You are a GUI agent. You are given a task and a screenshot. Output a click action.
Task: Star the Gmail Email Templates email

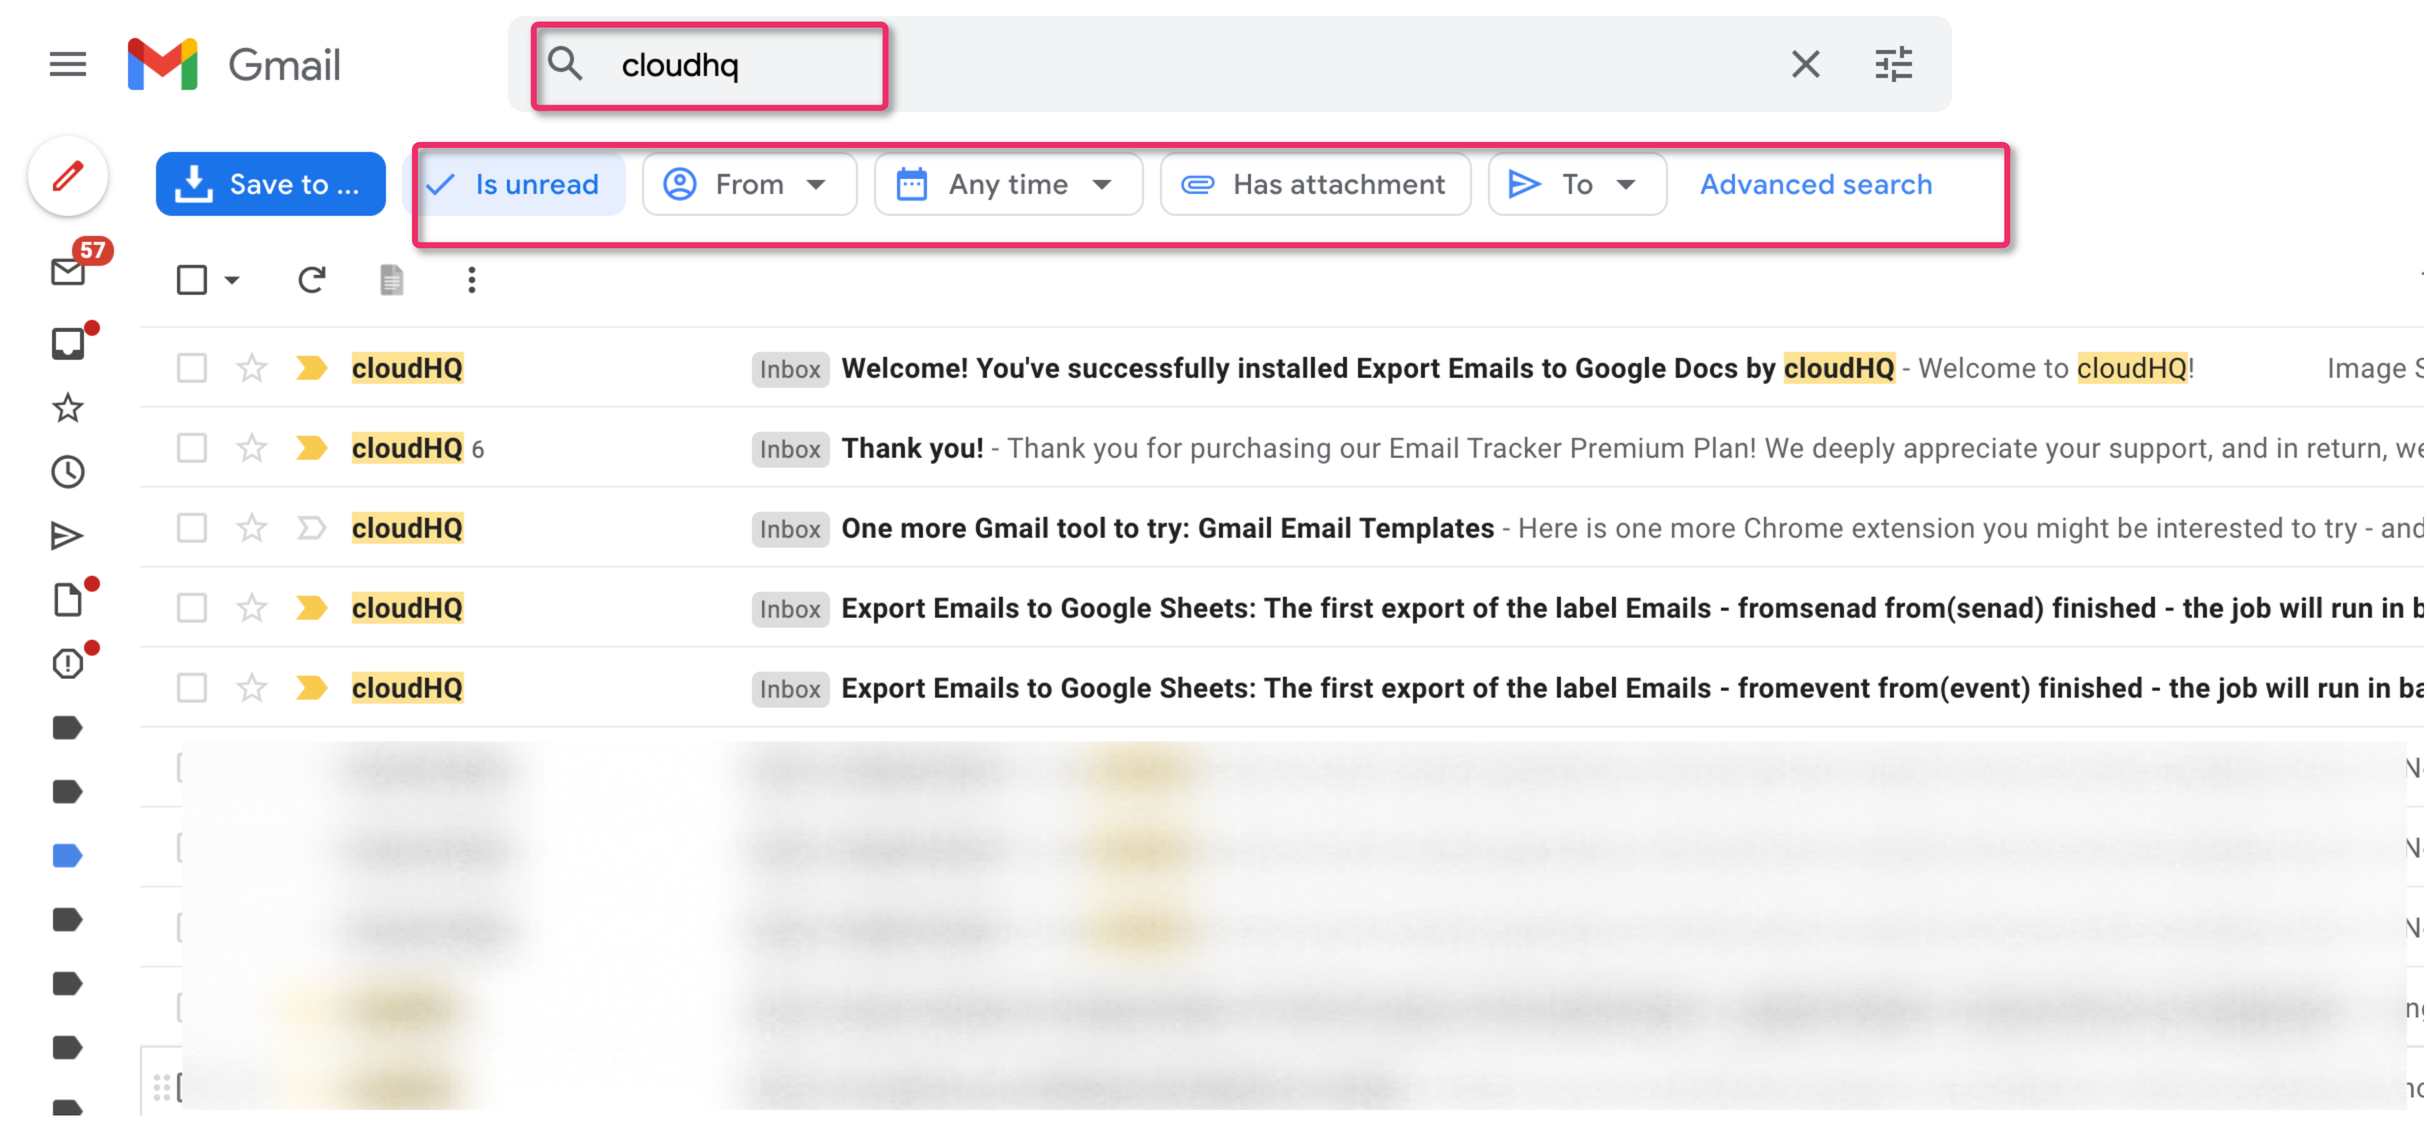point(251,528)
